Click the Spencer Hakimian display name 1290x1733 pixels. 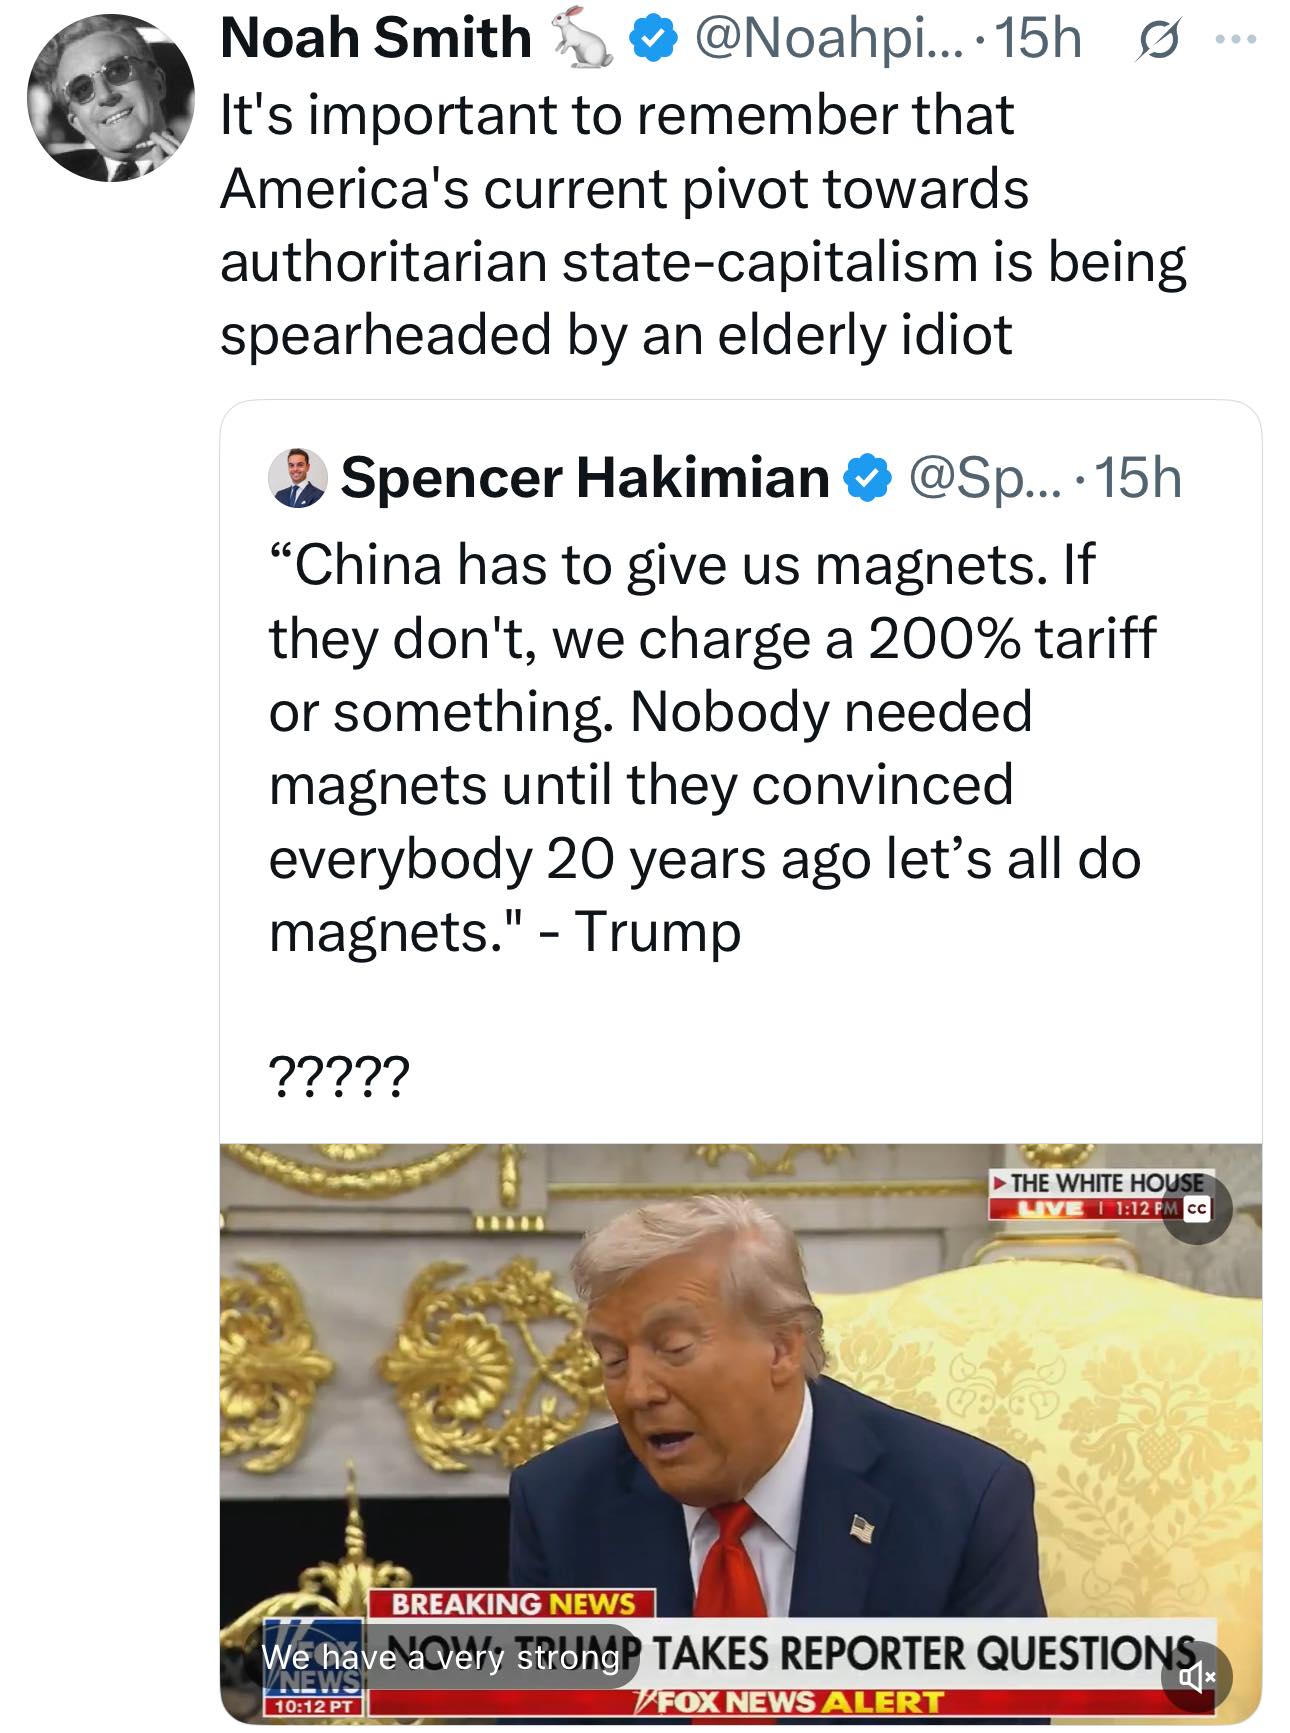coord(585,478)
